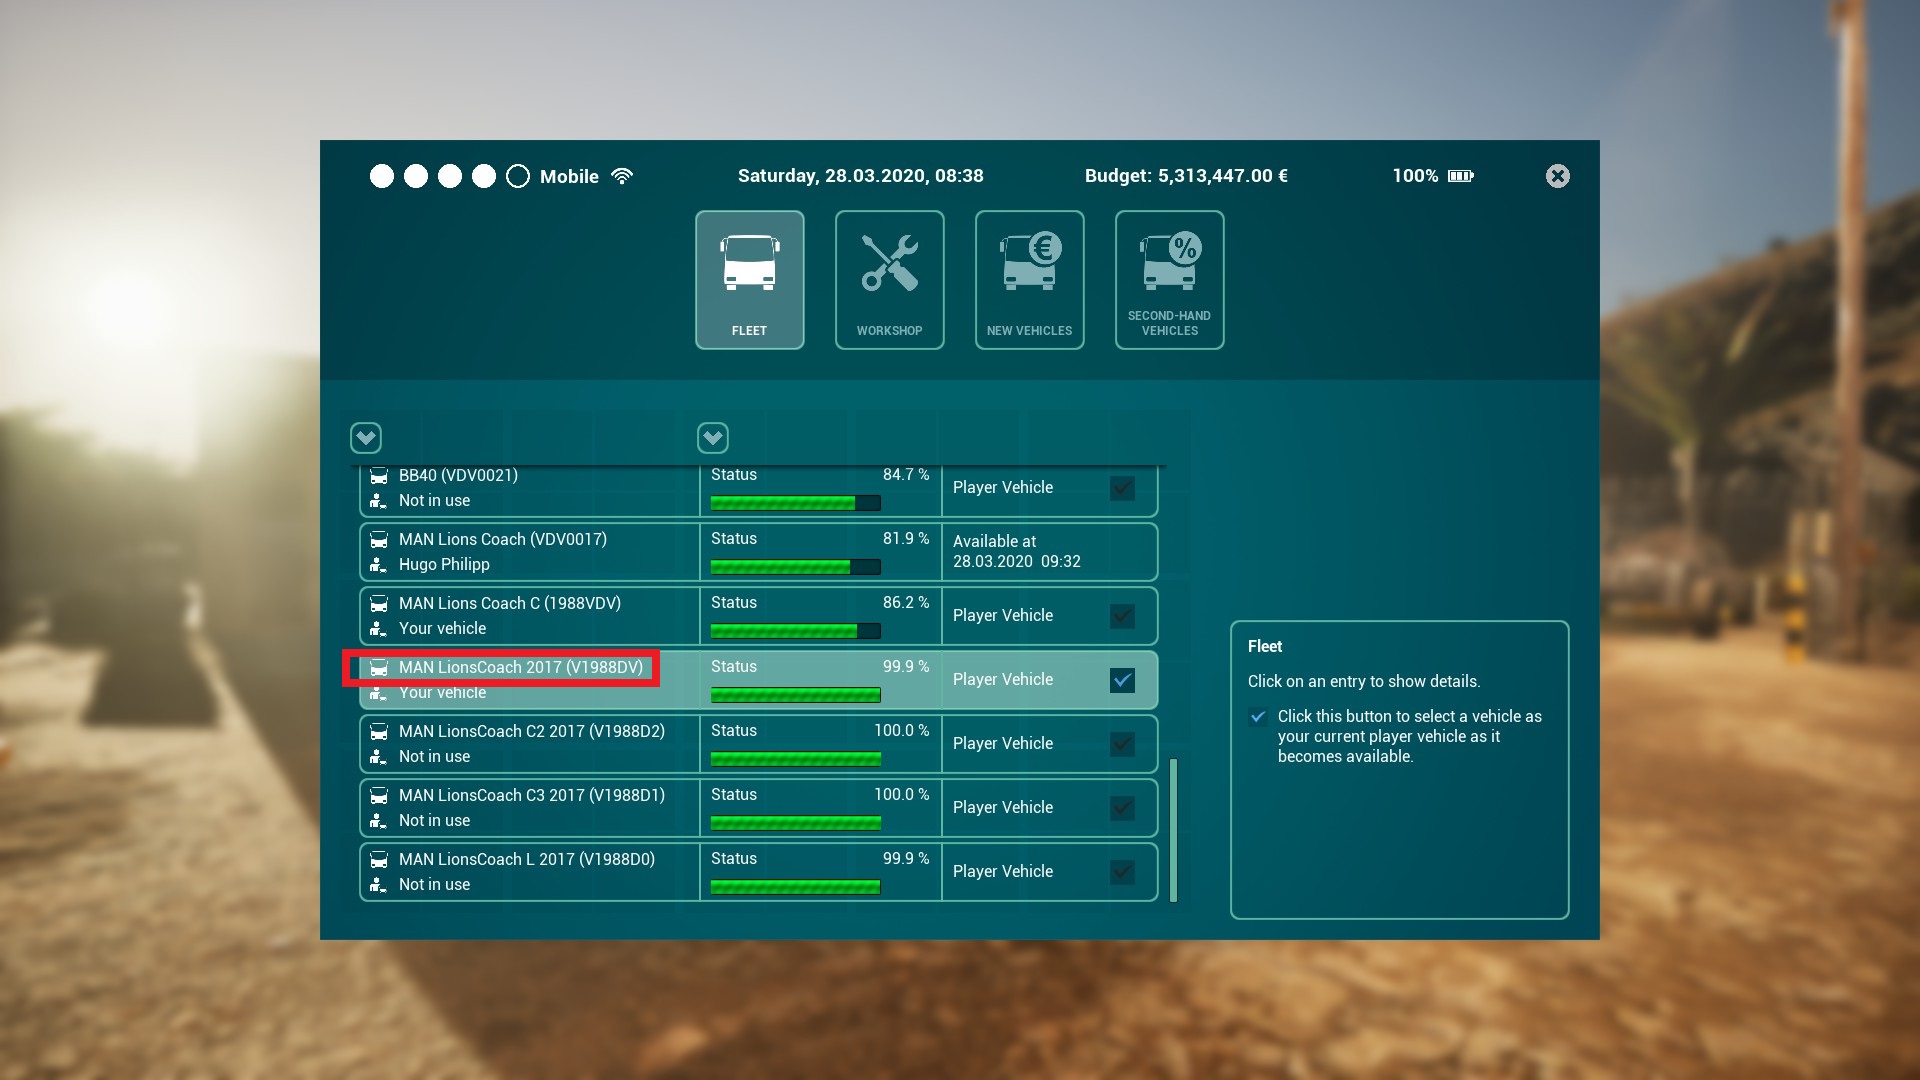Click Hugo Philipp driver name
1920x1080 pixels.
(444, 565)
